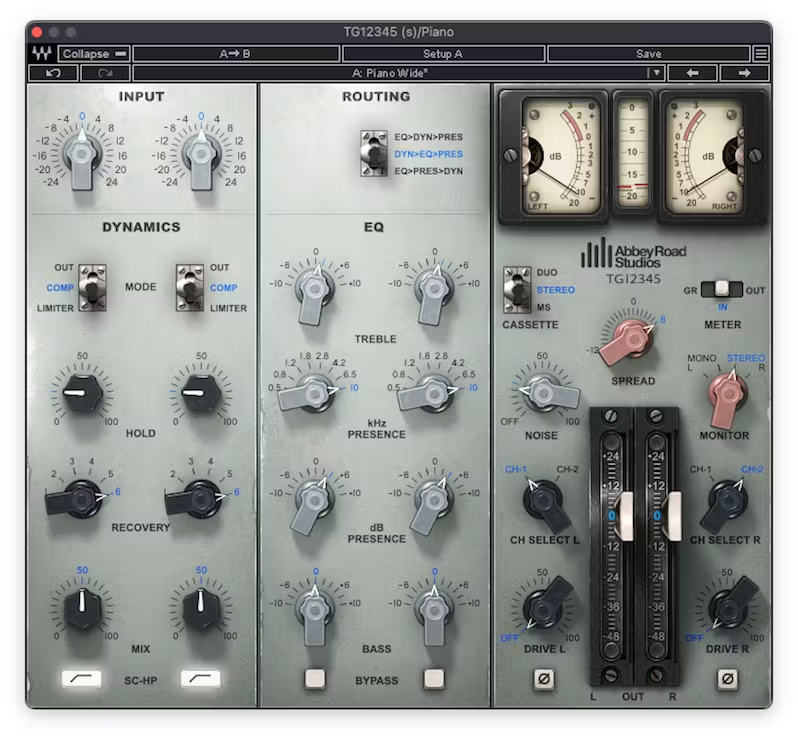The height and width of the screenshot is (739, 798).
Task: Click the left RECOVERY knob
Action: (80, 500)
